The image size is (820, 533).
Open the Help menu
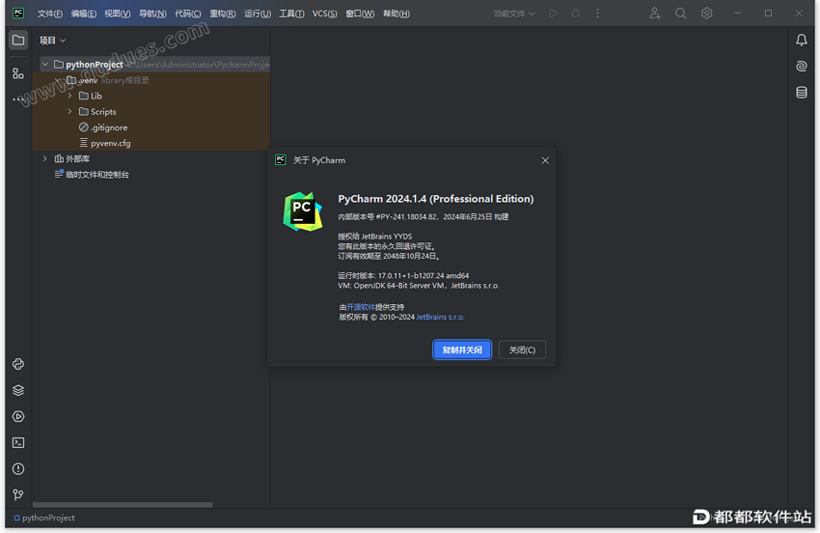[396, 14]
